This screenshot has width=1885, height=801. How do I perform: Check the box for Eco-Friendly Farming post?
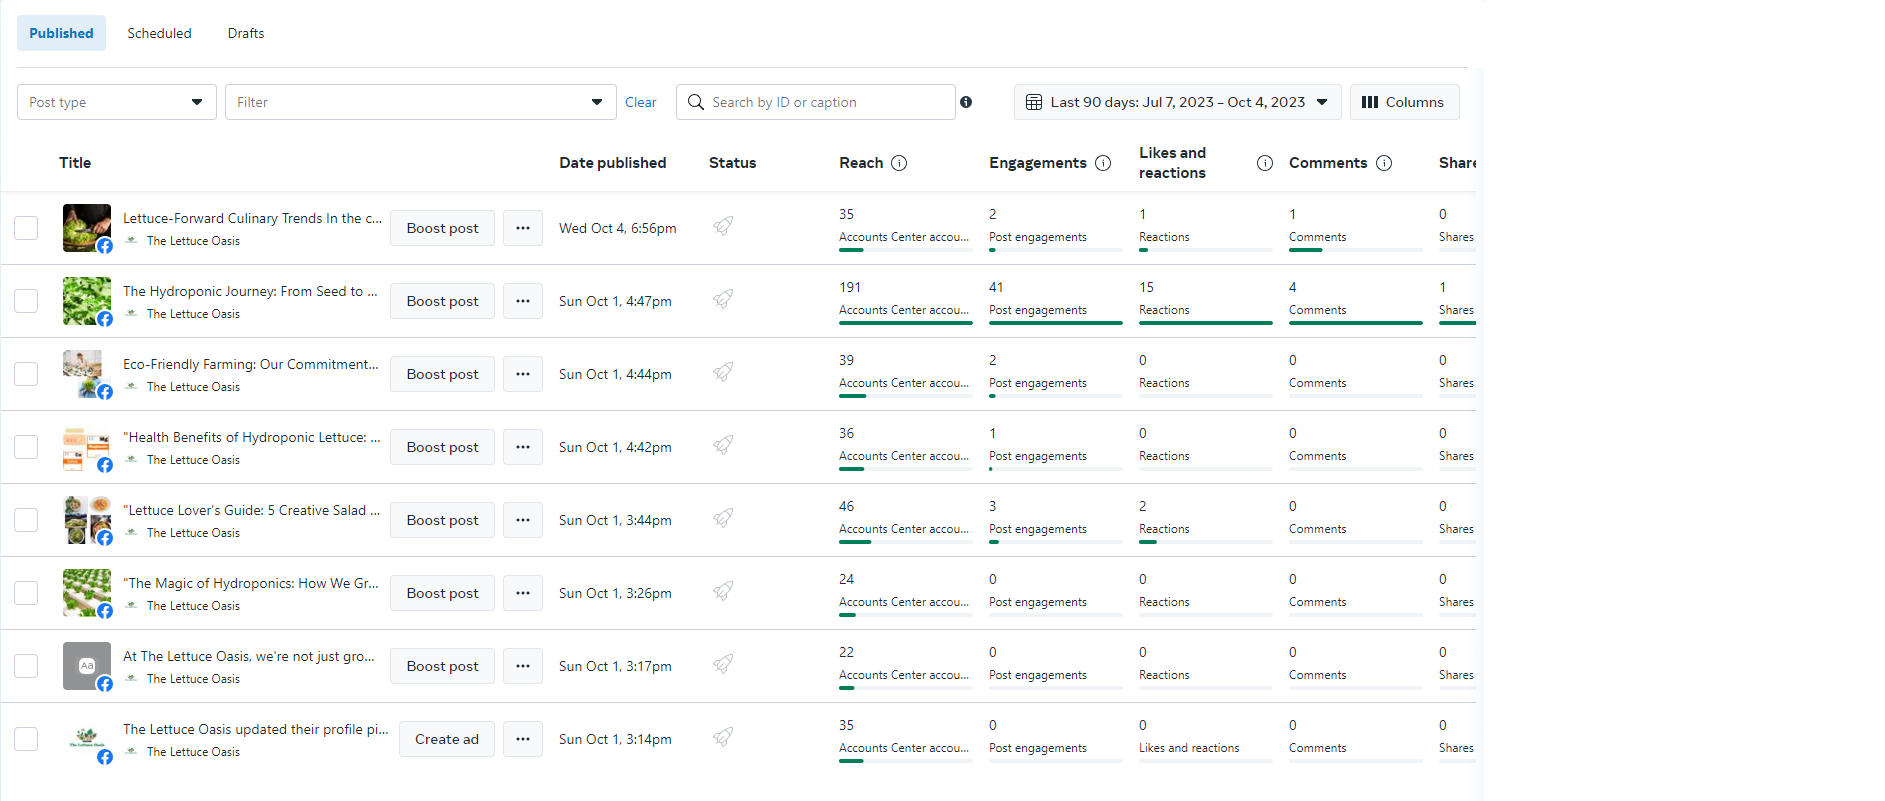tap(26, 374)
